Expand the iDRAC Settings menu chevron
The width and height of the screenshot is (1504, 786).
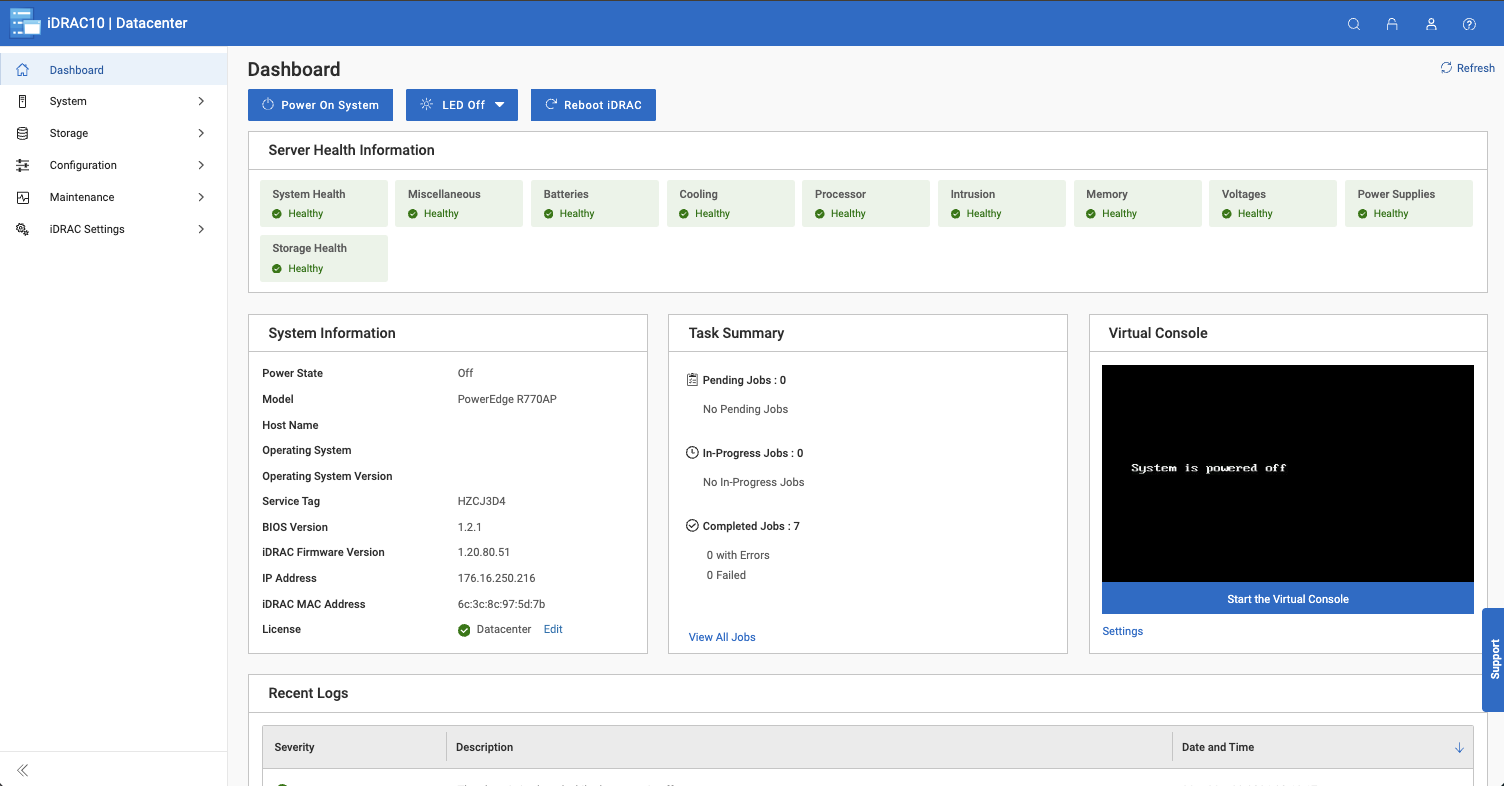coord(201,229)
